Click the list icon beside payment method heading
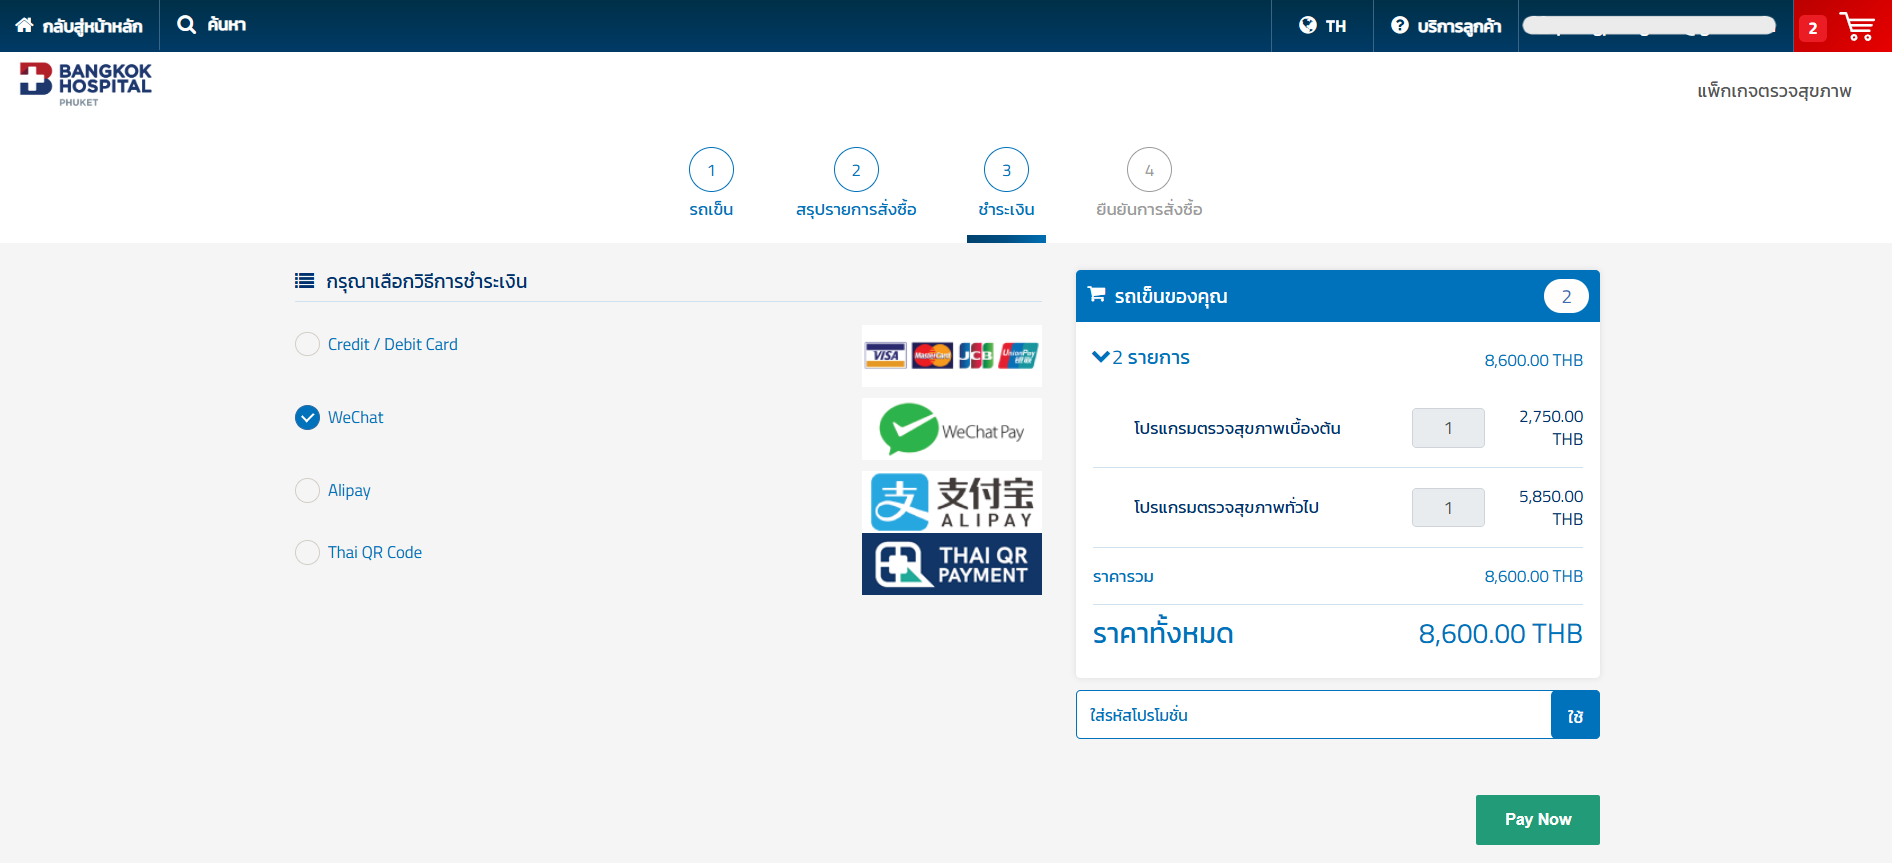Screen dimensions: 1892x863 pos(305,281)
